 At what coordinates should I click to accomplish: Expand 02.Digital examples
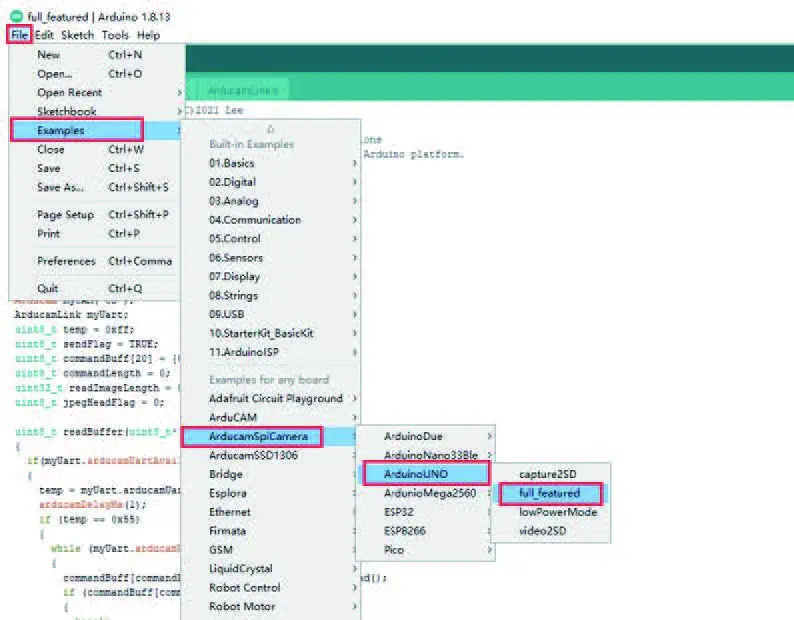click(x=271, y=182)
